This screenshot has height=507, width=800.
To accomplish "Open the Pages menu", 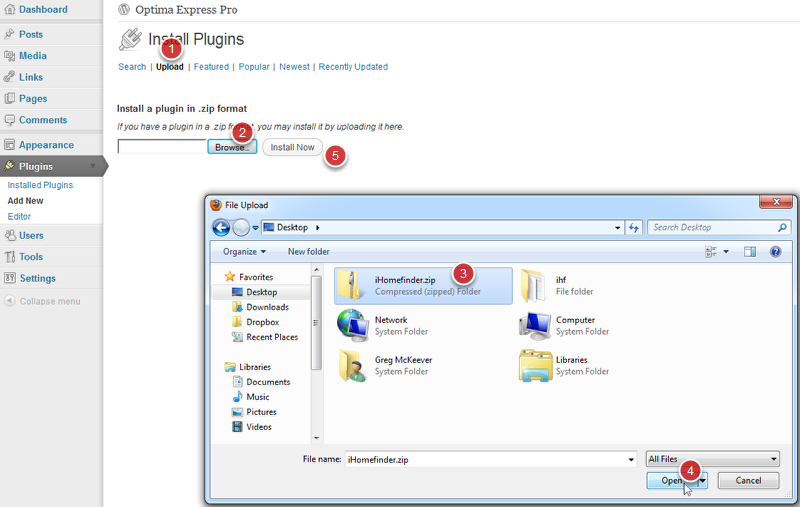I will (x=33, y=98).
